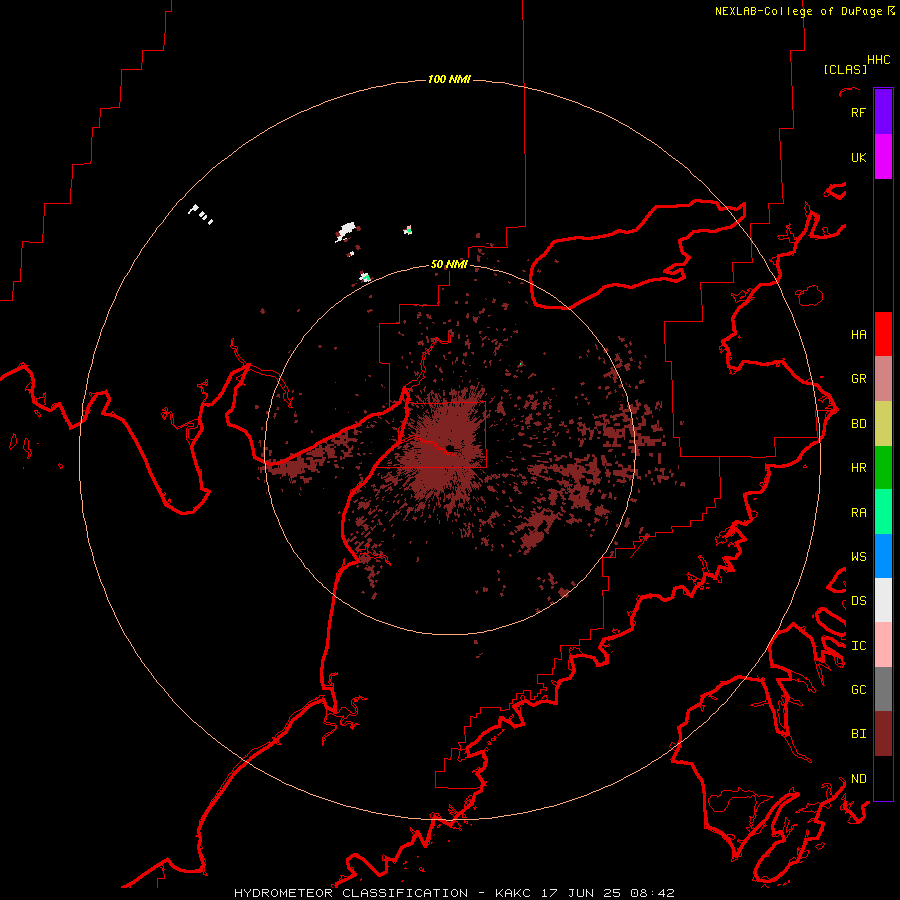
Task: Click the RF legend label
Action: tap(858, 112)
